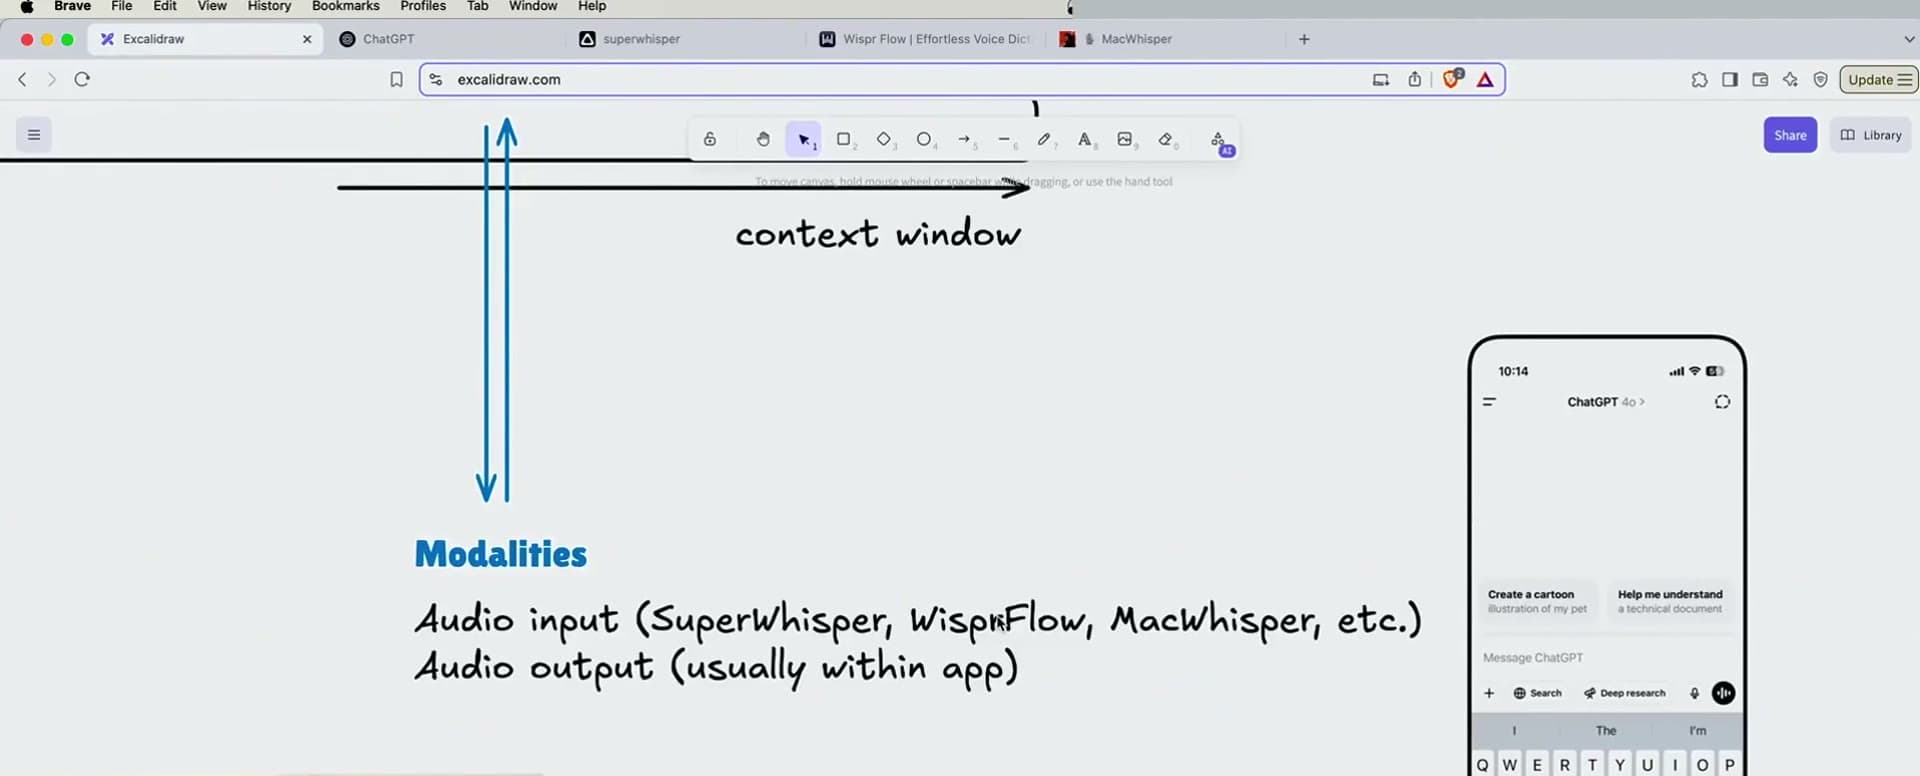Viewport: 1920px width, 776px height.
Task: Switch to the Excalidraw browser tab
Action: coord(206,39)
